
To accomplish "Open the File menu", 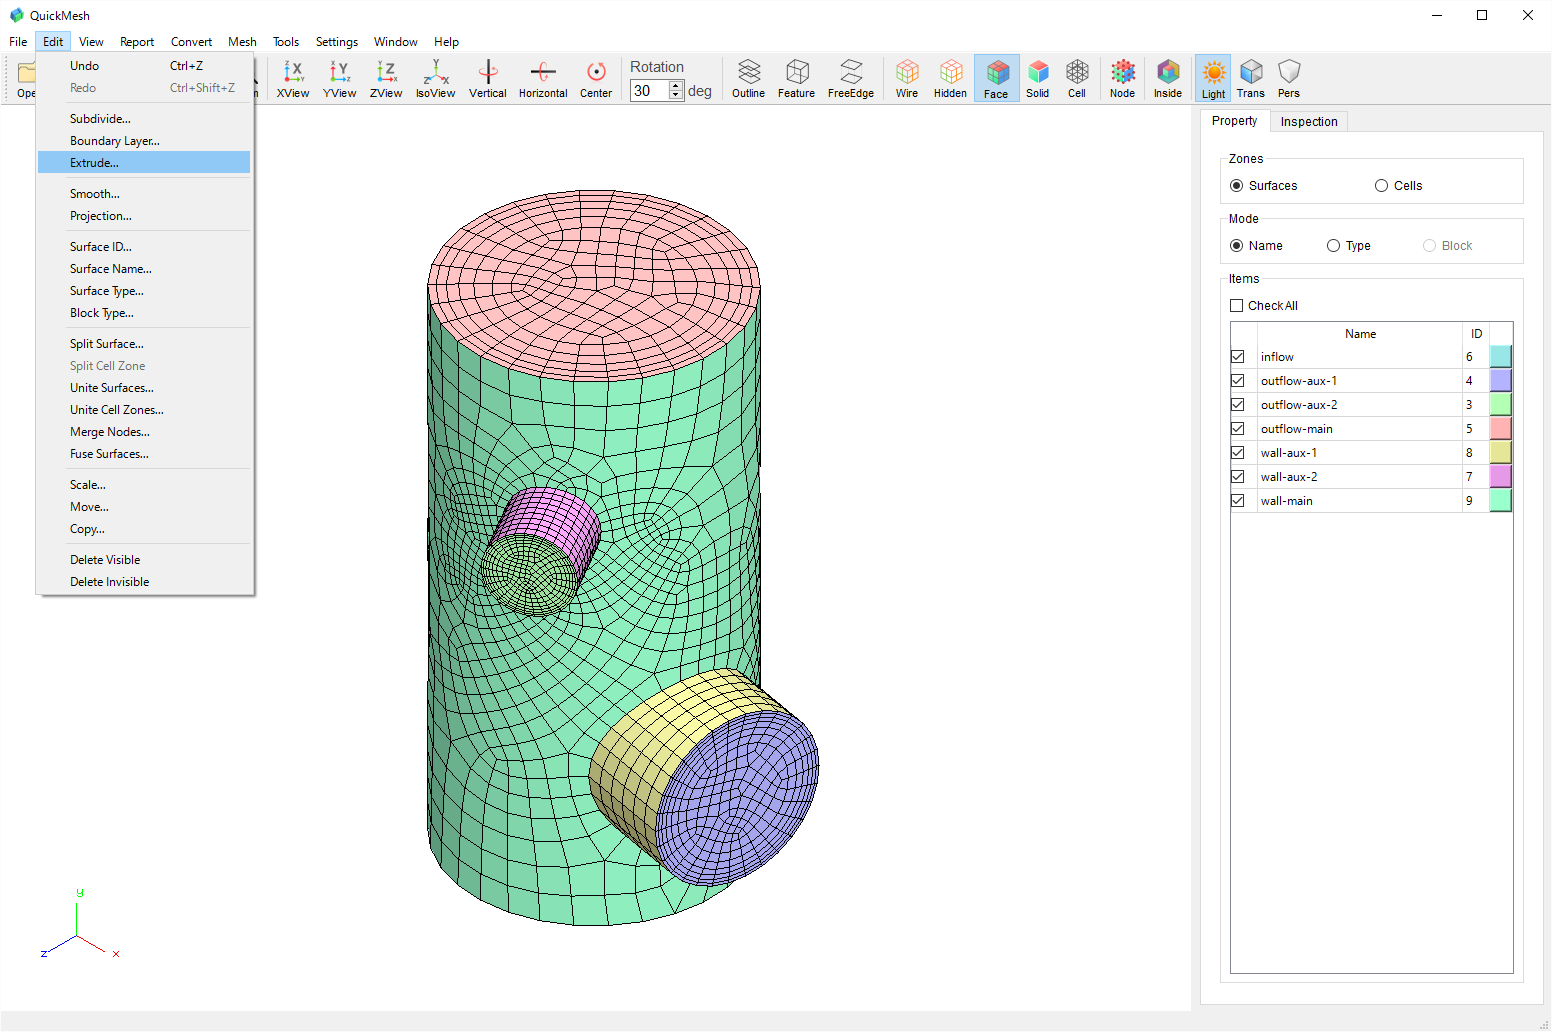I will (x=18, y=42).
